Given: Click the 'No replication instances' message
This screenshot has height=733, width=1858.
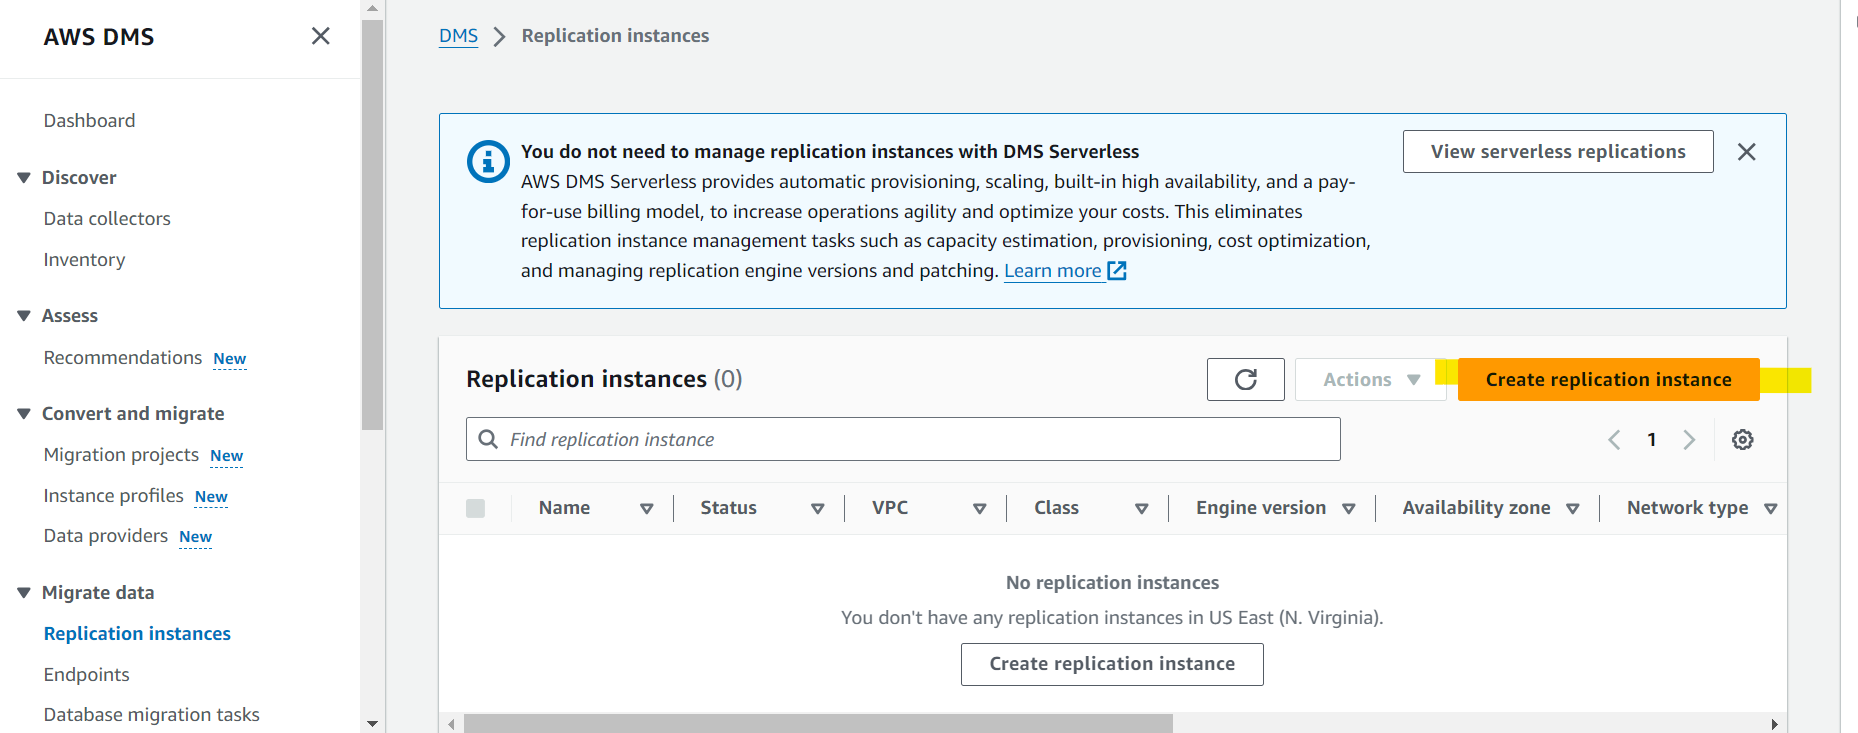Looking at the screenshot, I should (1112, 582).
